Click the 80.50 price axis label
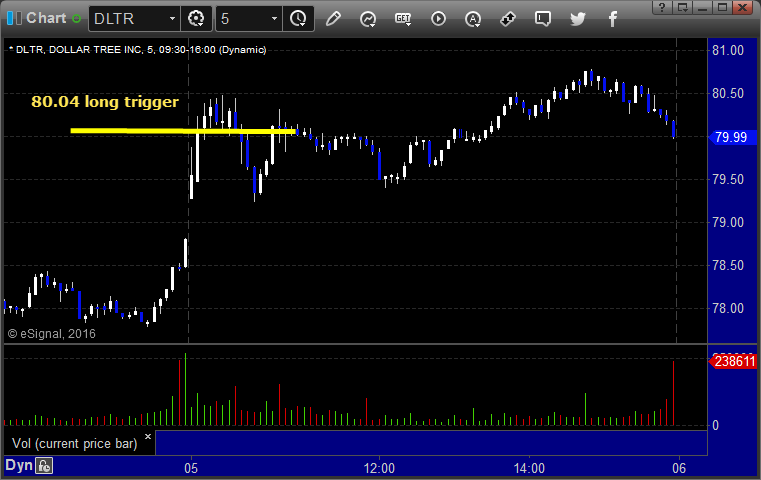761x480 pixels. 728,94
